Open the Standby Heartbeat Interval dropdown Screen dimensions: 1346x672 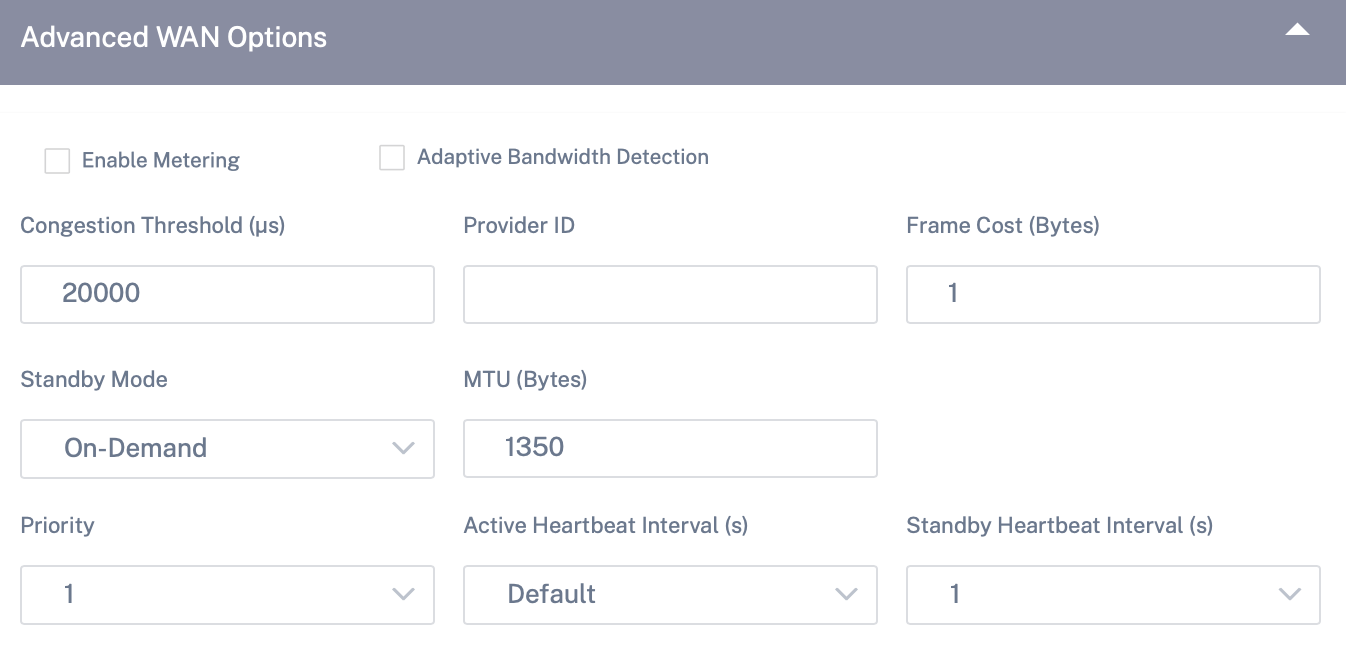(x=1113, y=595)
